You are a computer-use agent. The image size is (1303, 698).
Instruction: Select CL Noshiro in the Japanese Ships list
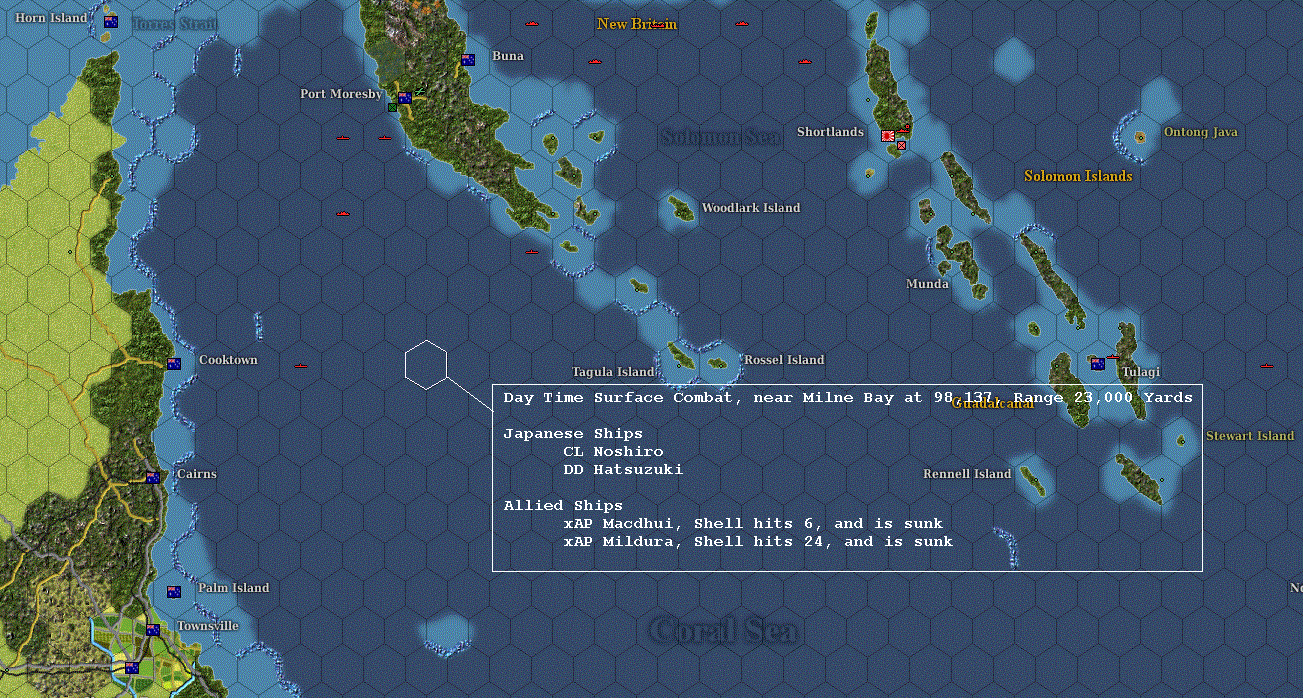click(x=614, y=451)
